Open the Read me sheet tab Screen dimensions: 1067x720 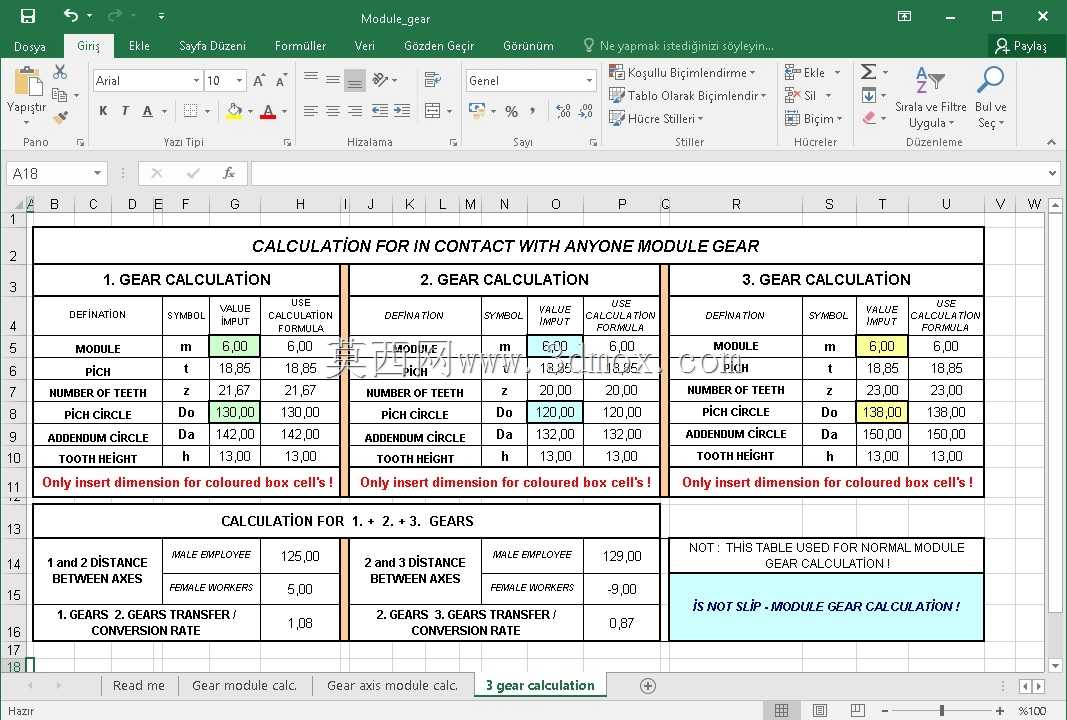point(139,685)
